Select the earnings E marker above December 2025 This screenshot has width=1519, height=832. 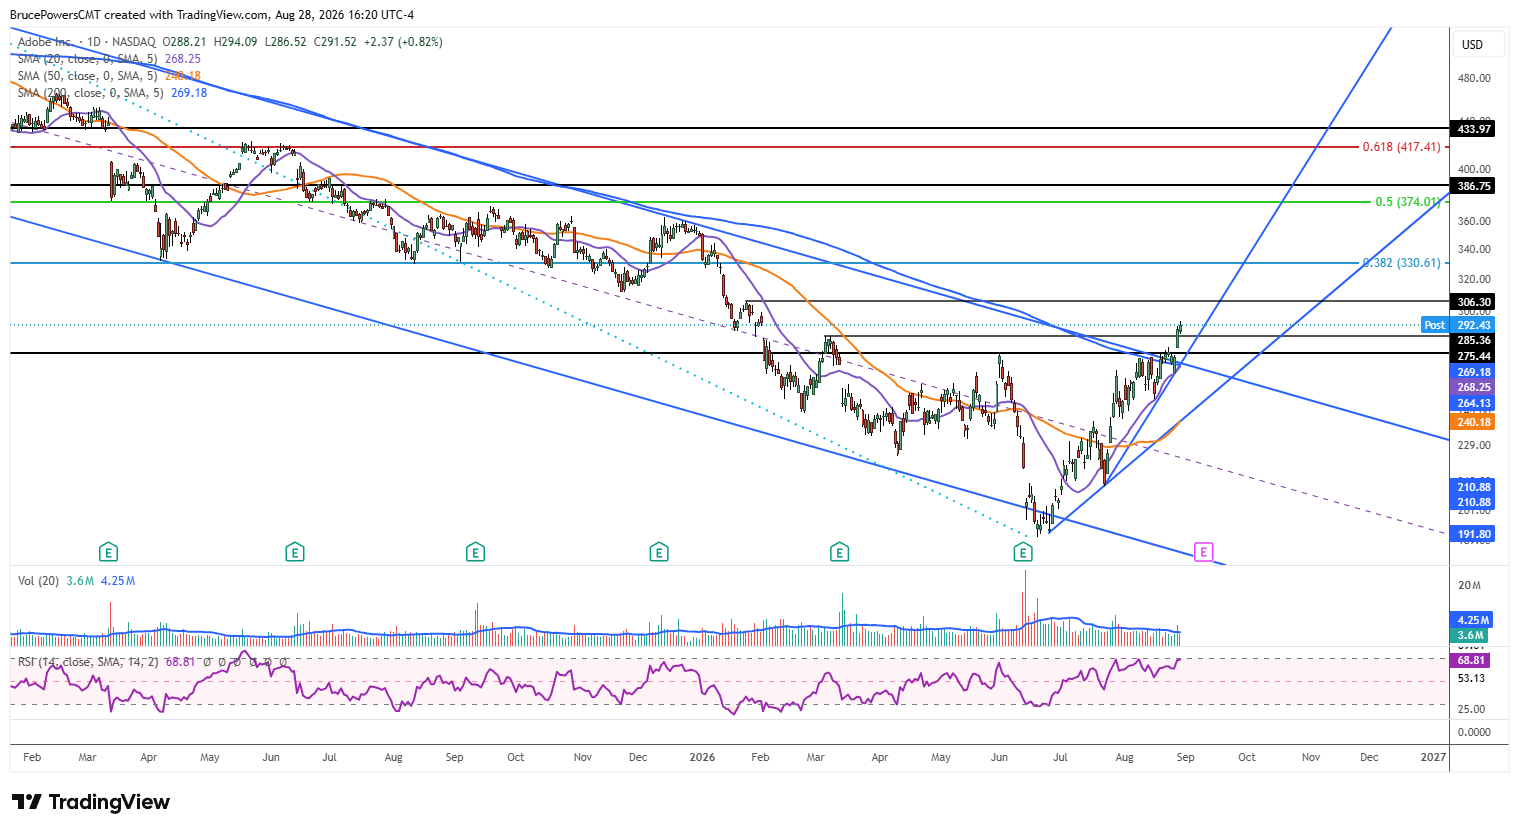coord(658,552)
